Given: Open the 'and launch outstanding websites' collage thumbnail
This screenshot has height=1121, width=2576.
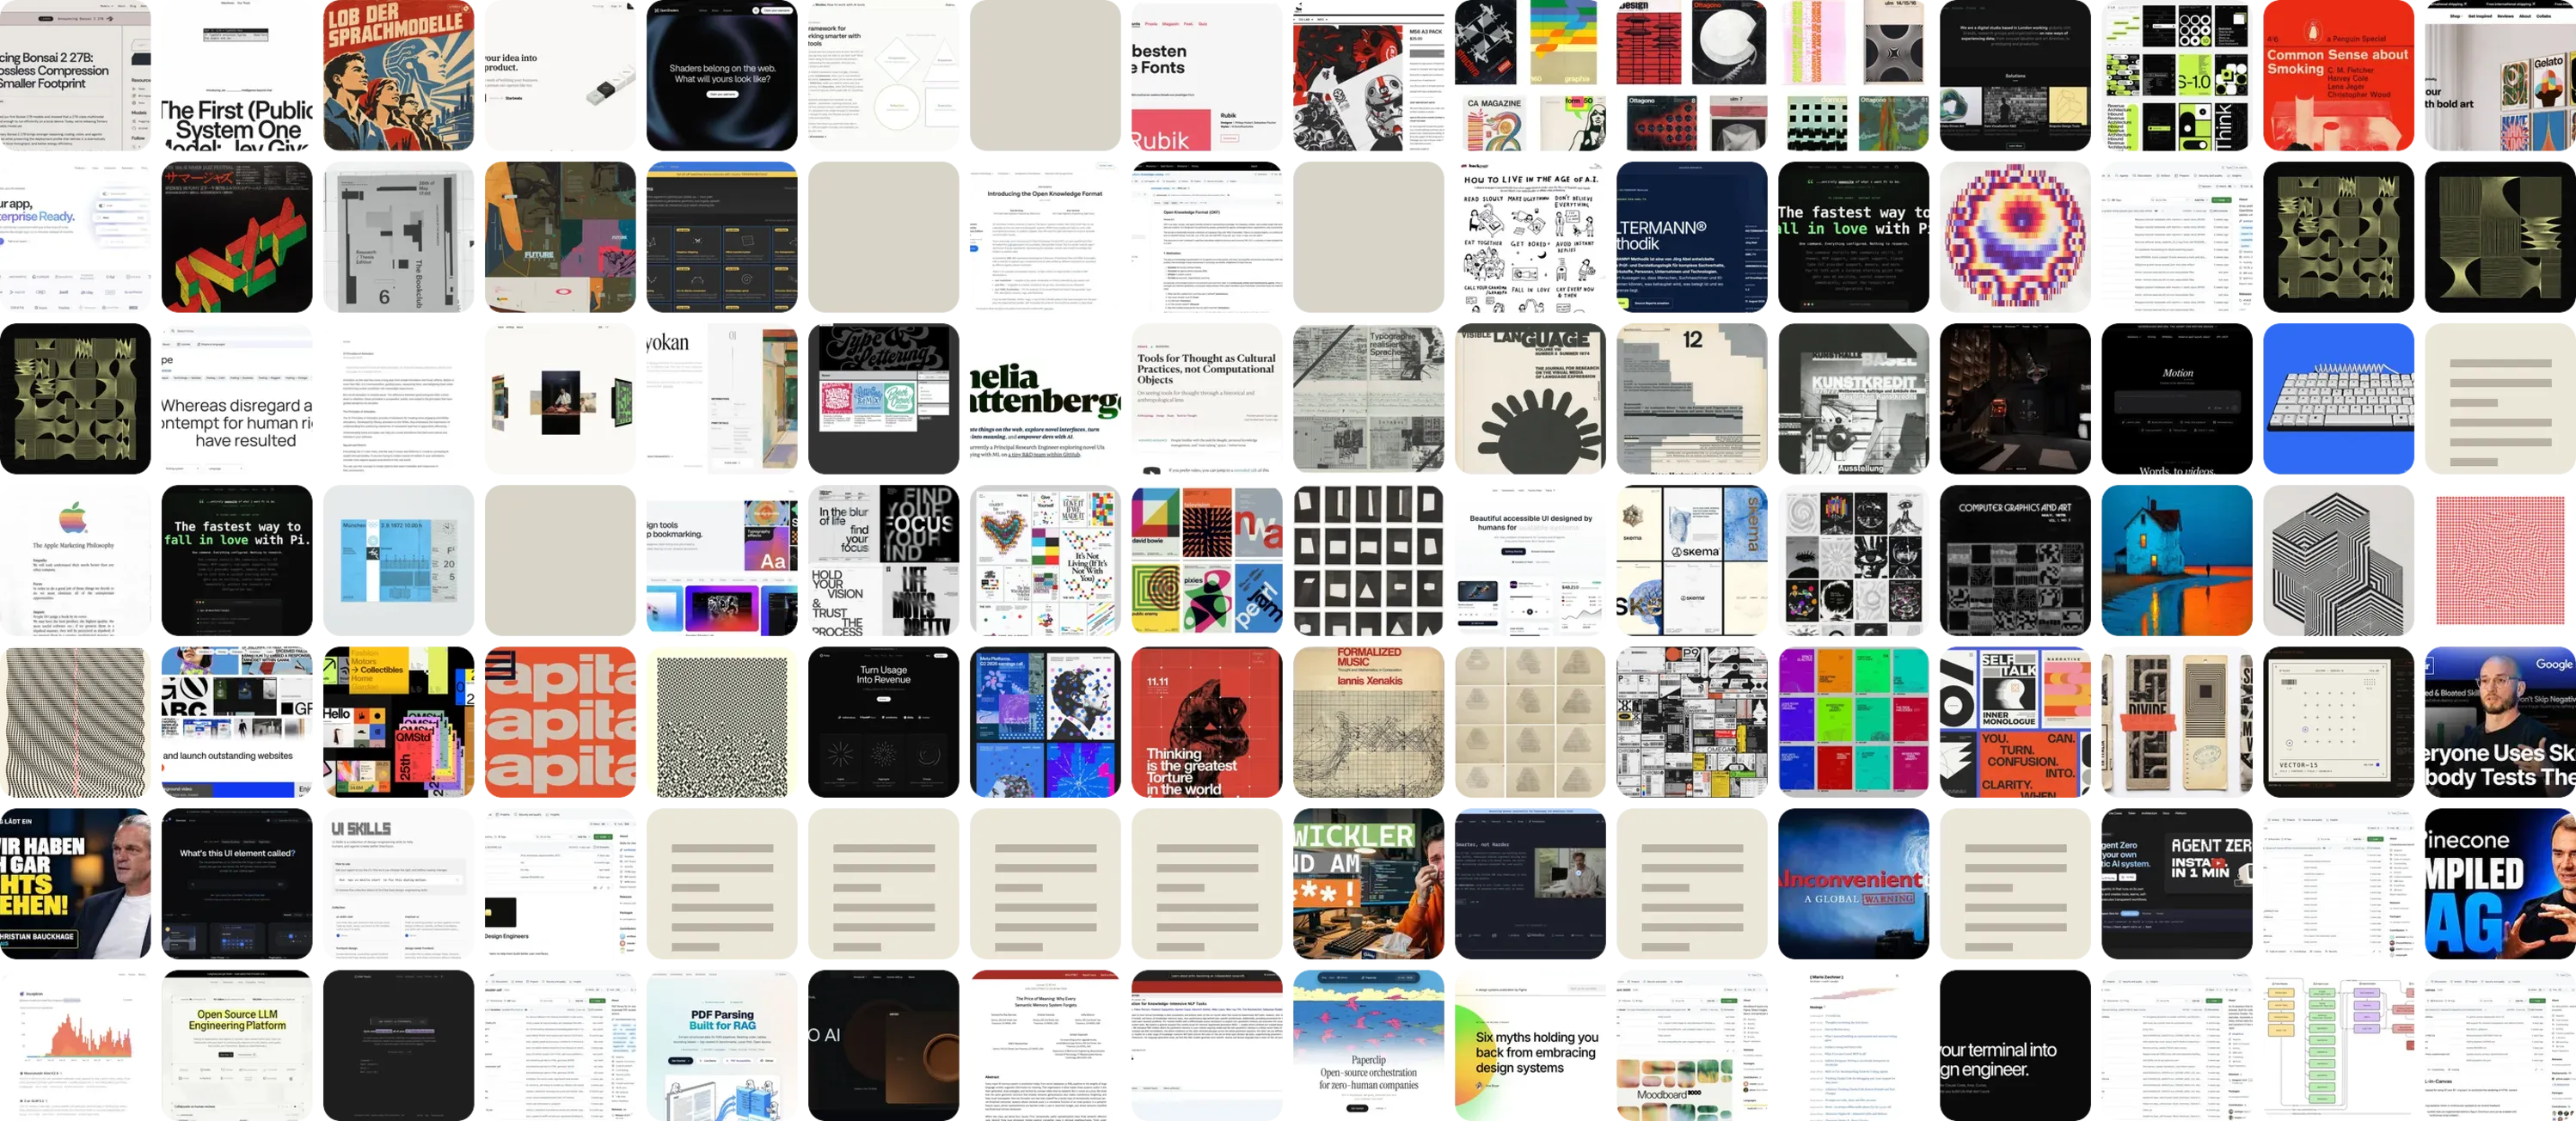Looking at the screenshot, I should [236, 722].
